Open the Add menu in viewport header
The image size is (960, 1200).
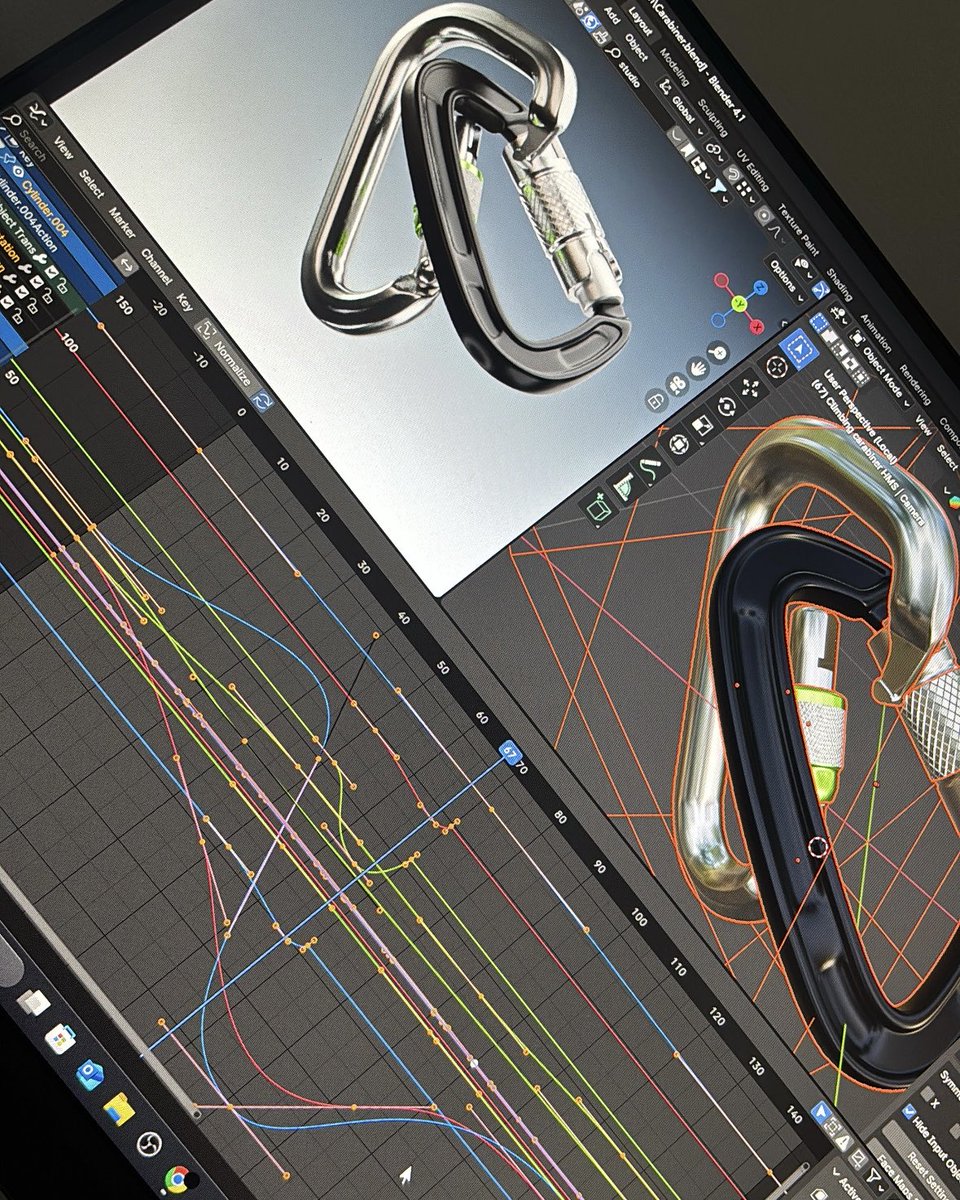coord(612,15)
